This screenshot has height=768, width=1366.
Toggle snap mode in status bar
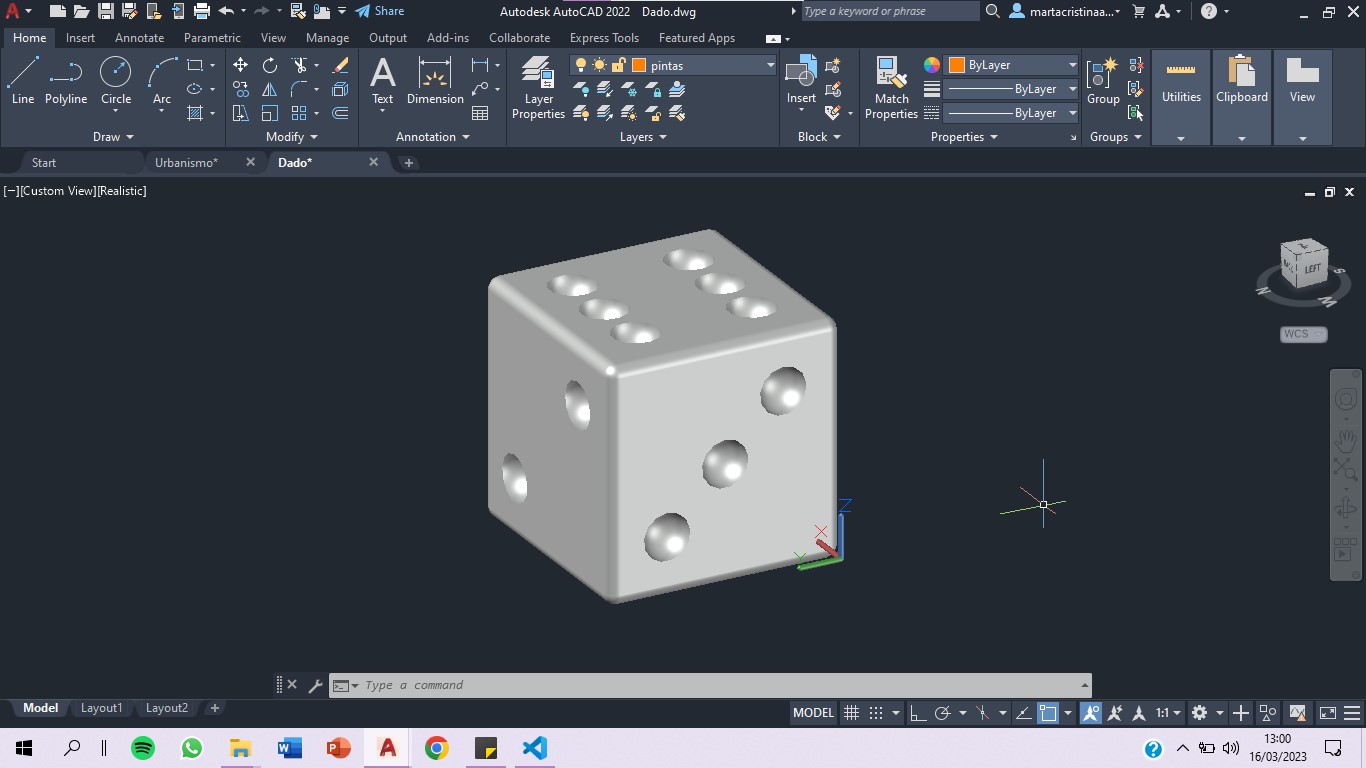point(876,713)
